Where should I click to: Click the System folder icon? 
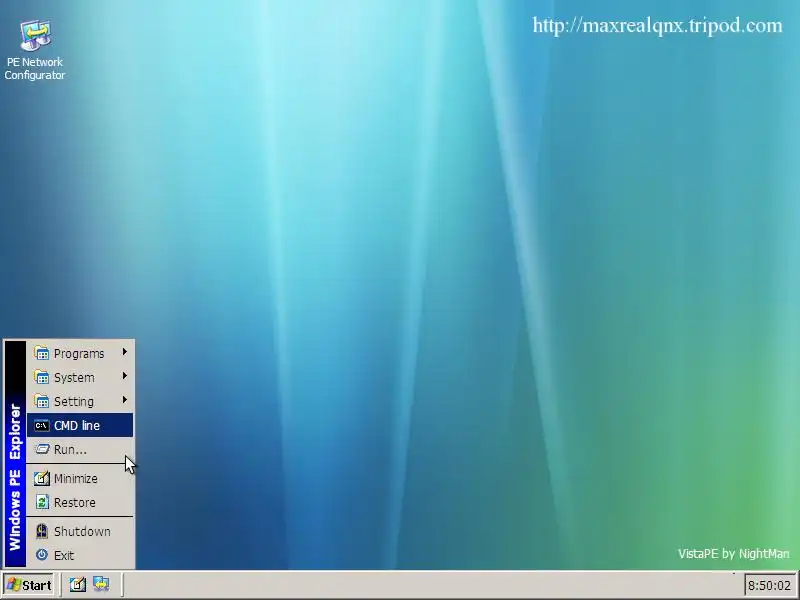pyautogui.click(x=41, y=377)
